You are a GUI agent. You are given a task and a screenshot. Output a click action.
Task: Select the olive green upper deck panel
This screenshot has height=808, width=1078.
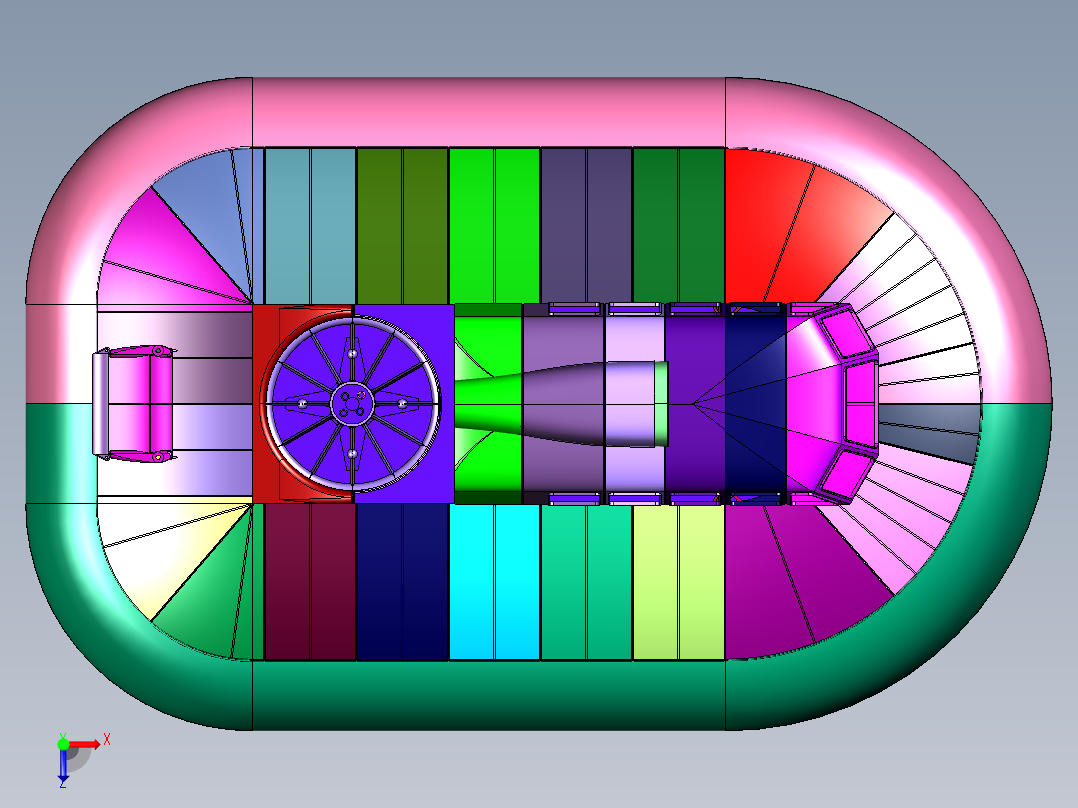coord(402,226)
